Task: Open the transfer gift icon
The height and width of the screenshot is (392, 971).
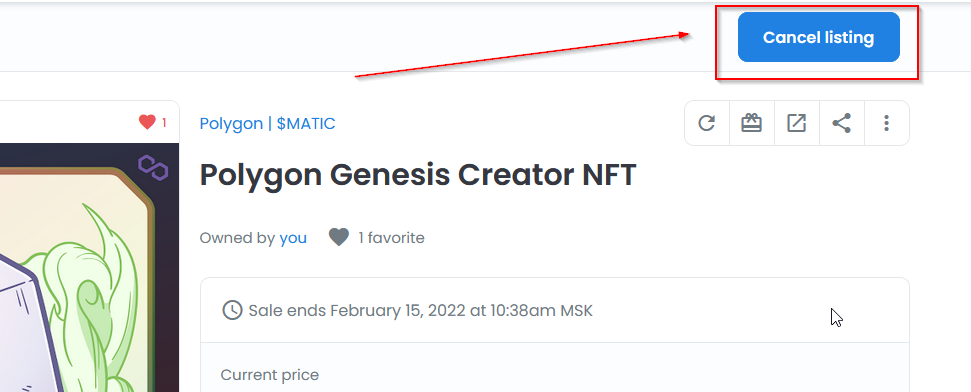Action: [x=751, y=123]
